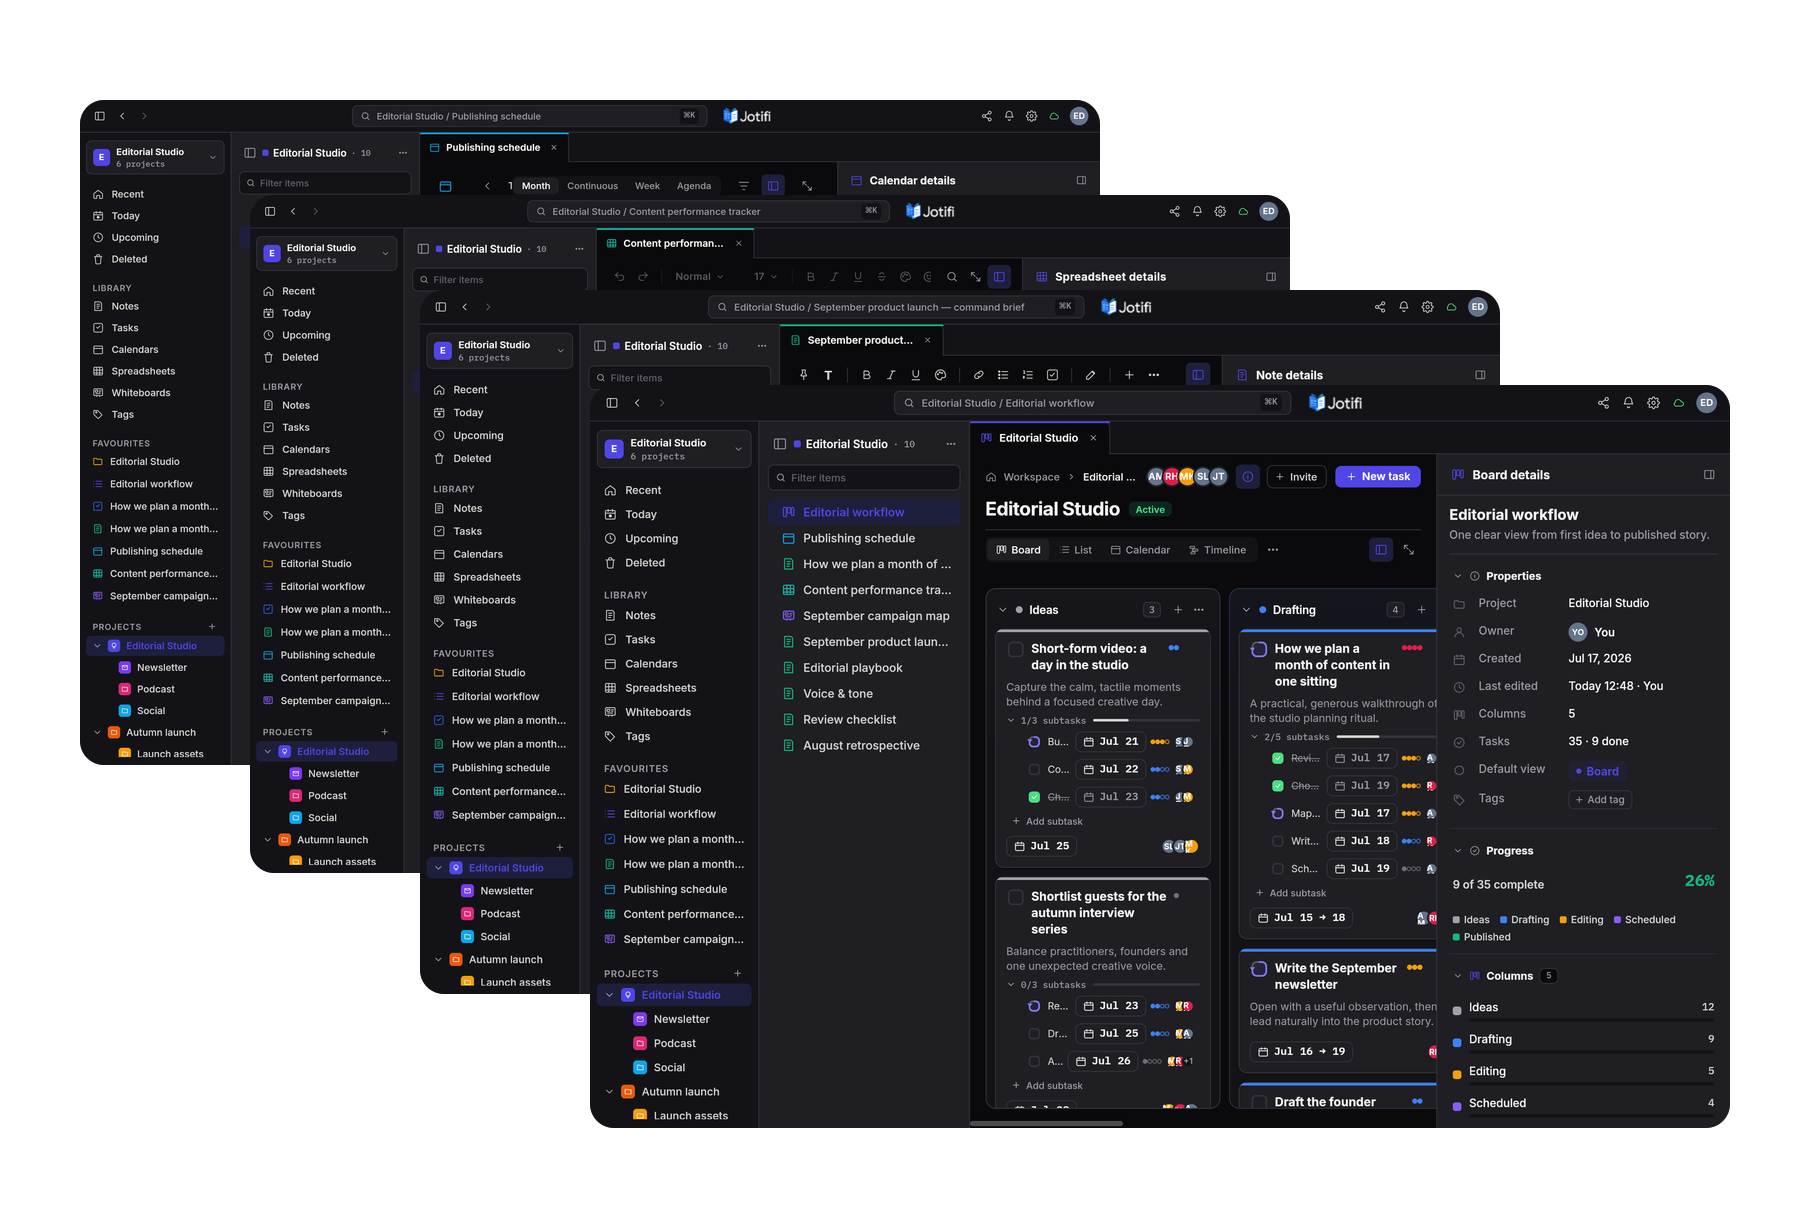Click pin icon in September product note toolbar
The image size is (1820, 1218).
pyautogui.click(x=803, y=375)
